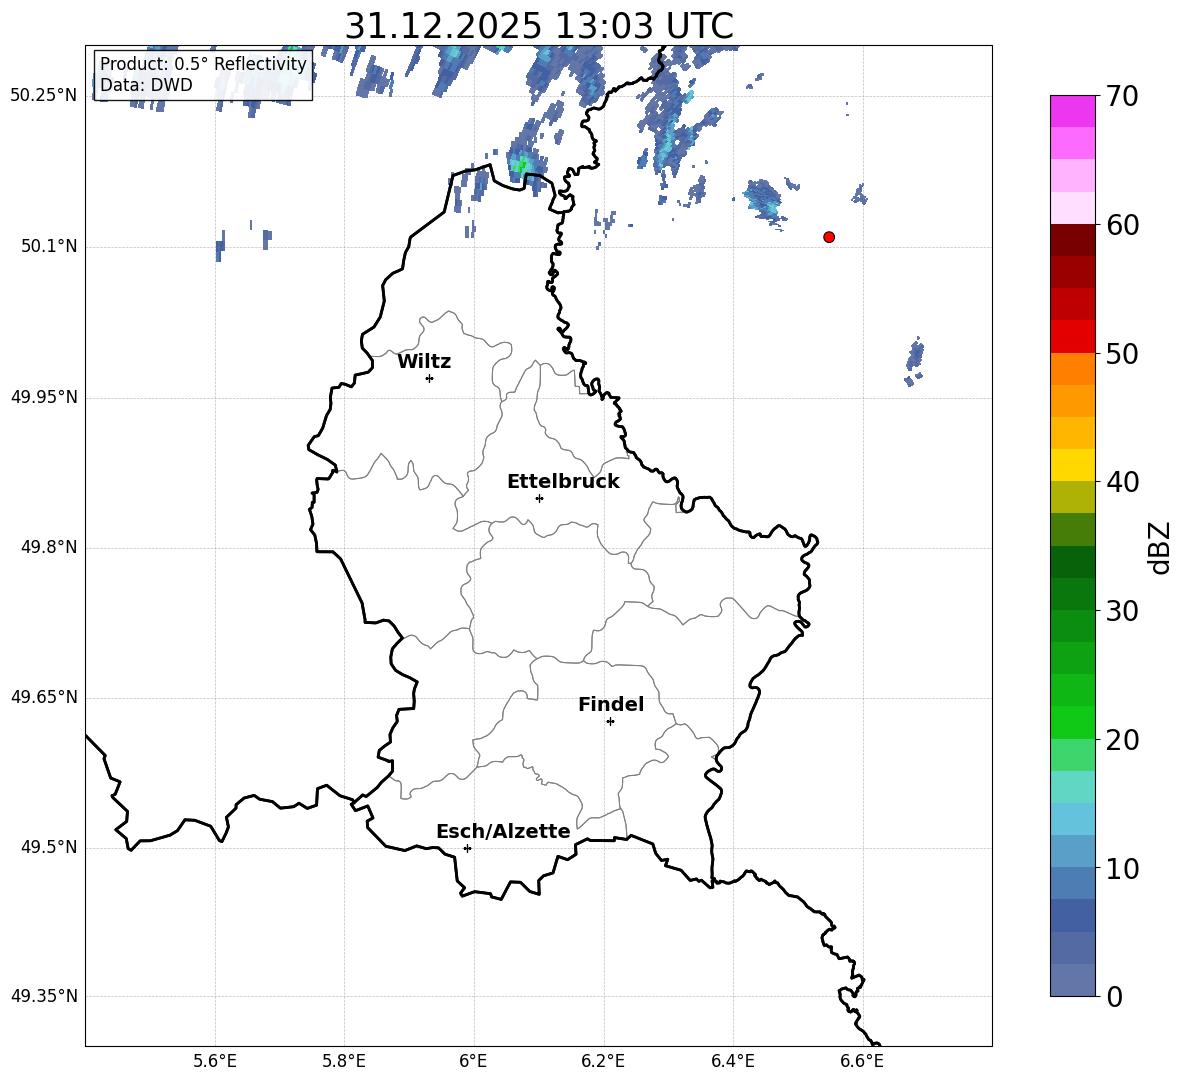Click the Product 0.5° Reflectivity info box
The height and width of the screenshot is (1081, 1184).
[203, 75]
